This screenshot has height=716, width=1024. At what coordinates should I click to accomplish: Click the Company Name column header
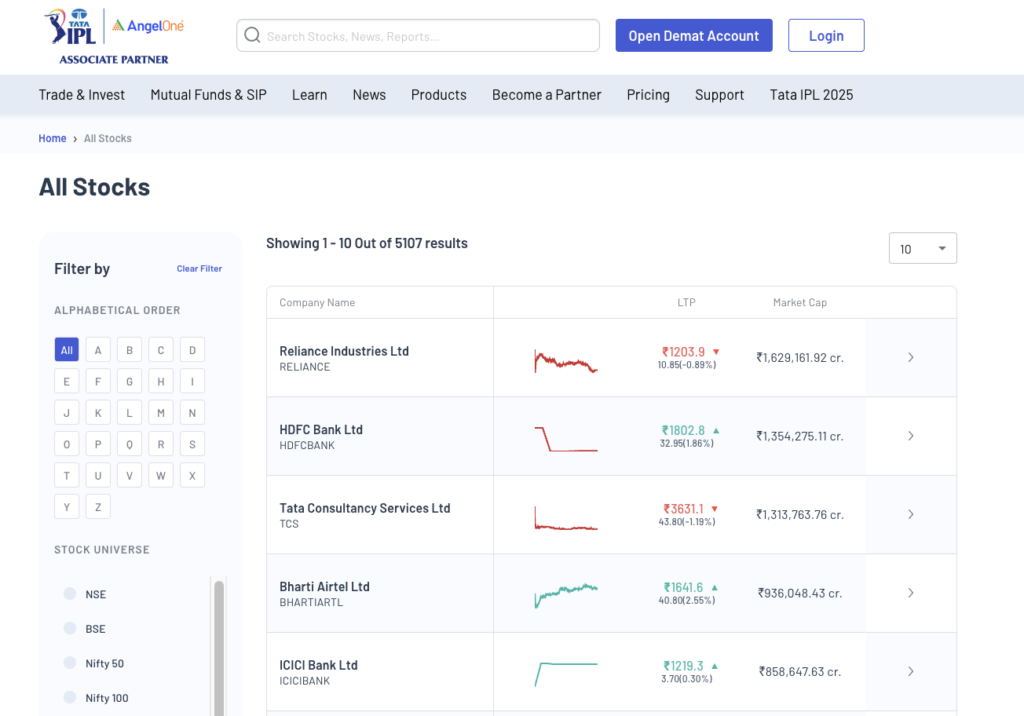(x=317, y=302)
